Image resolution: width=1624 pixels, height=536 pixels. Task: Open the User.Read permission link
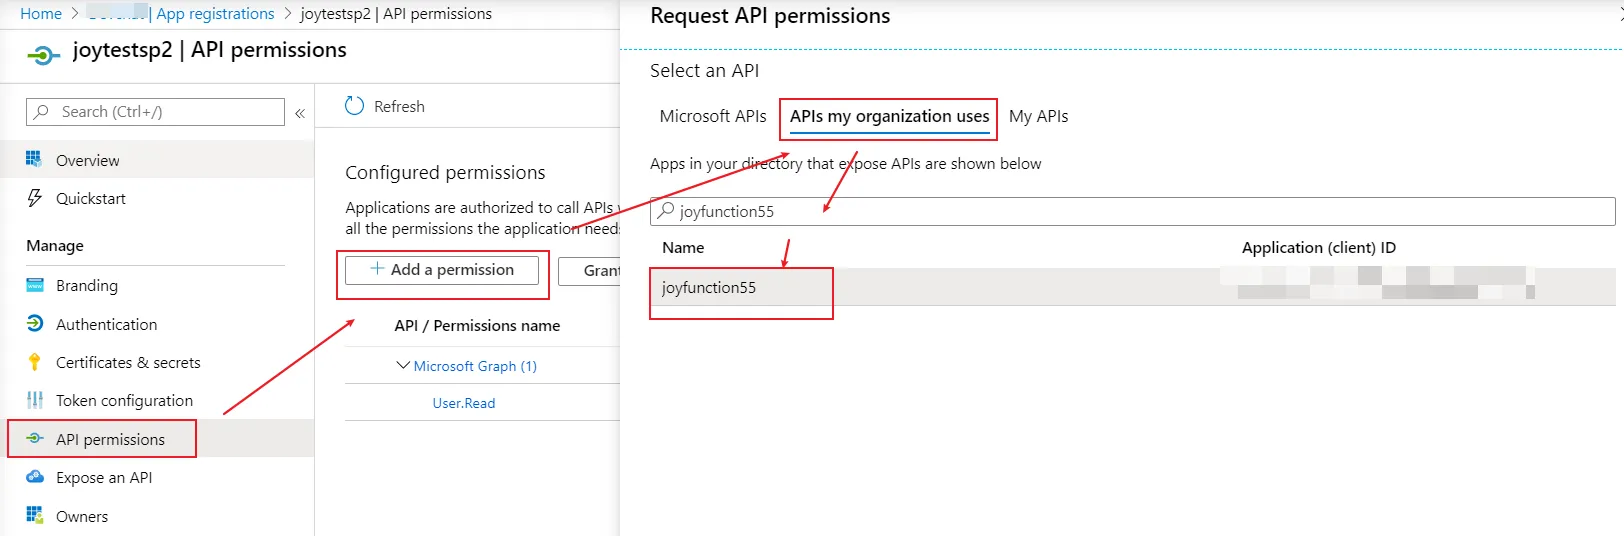[463, 403]
